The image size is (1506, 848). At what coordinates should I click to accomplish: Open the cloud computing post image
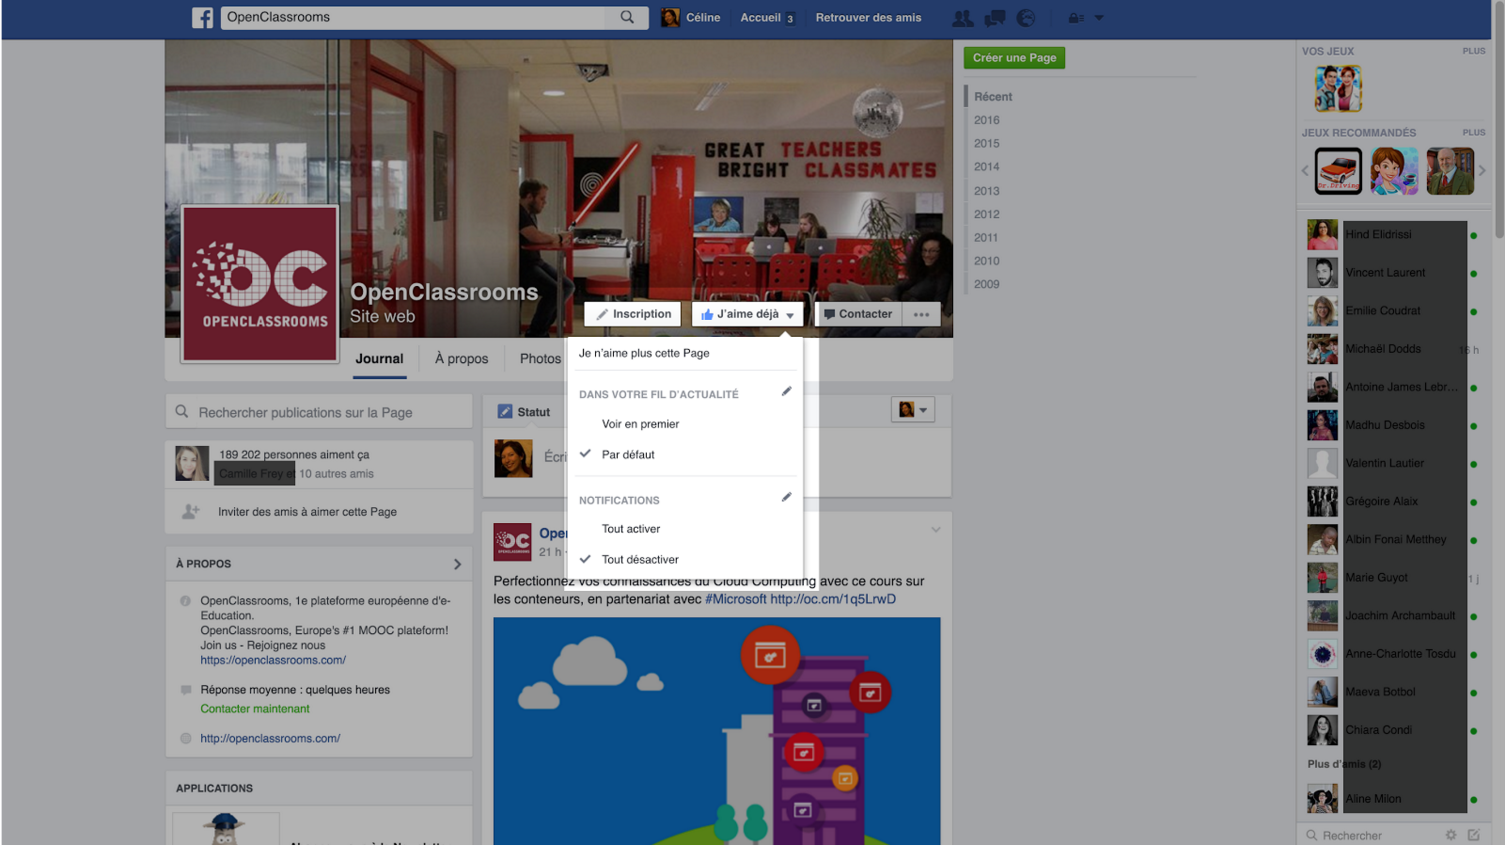[717, 732]
